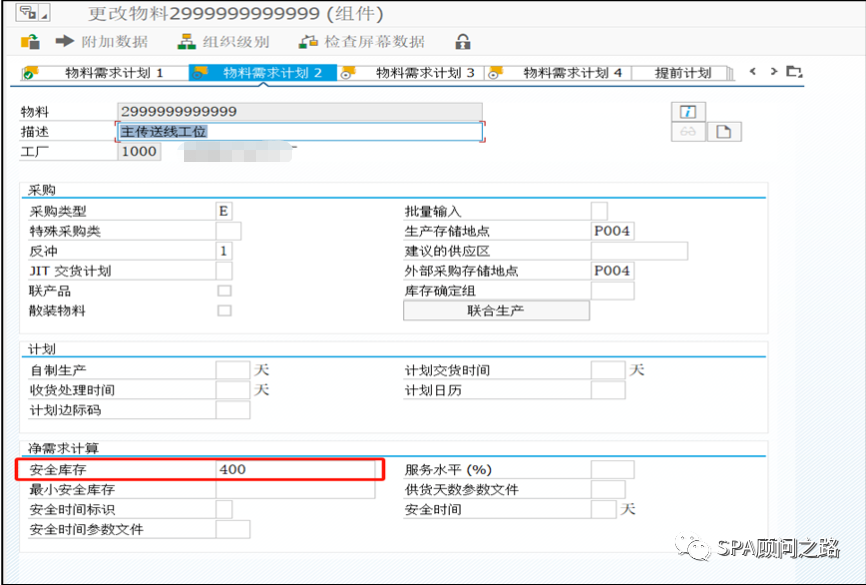Switch to 物料需求计划 1 tab

click(x=105, y=73)
